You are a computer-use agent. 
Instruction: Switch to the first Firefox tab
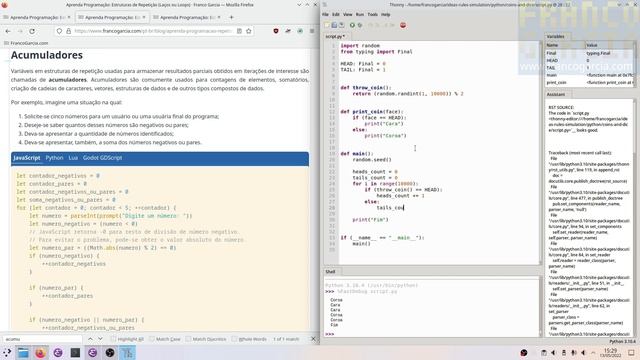(x=37, y=18)
